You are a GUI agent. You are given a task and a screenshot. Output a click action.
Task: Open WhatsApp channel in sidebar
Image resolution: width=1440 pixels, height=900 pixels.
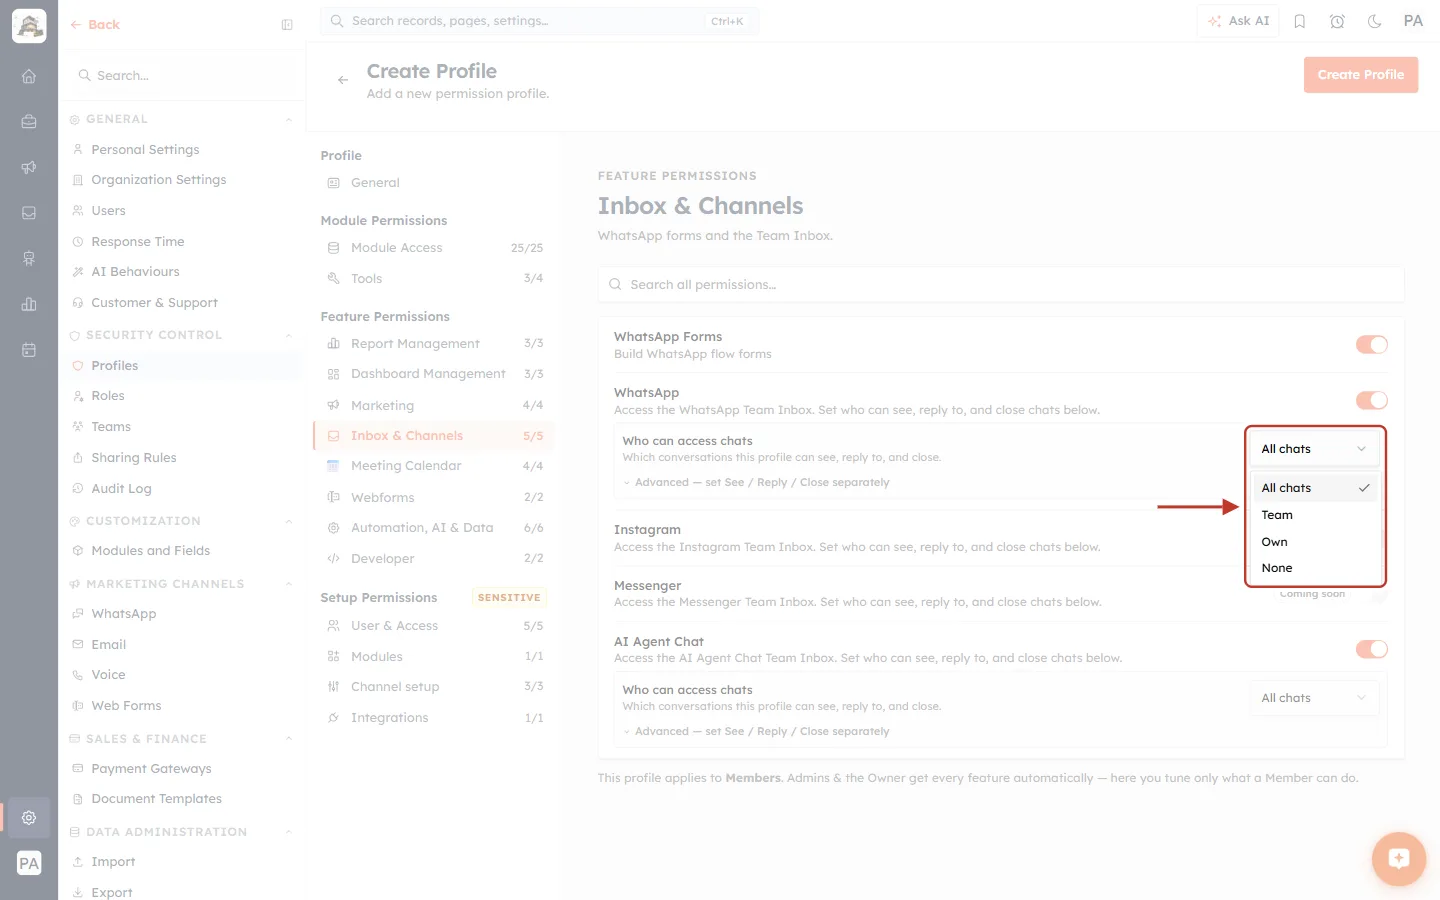pyautogui.click(x=180, y=614)
